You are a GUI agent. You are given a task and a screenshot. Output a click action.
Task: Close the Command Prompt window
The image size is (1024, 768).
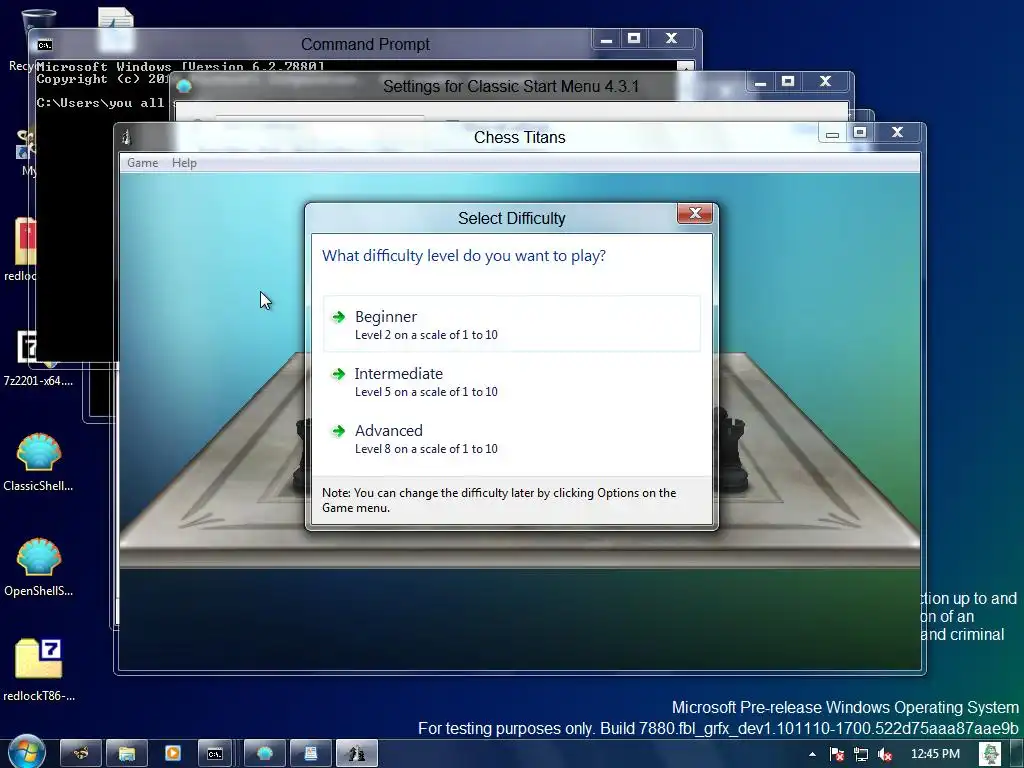point(671,39)
